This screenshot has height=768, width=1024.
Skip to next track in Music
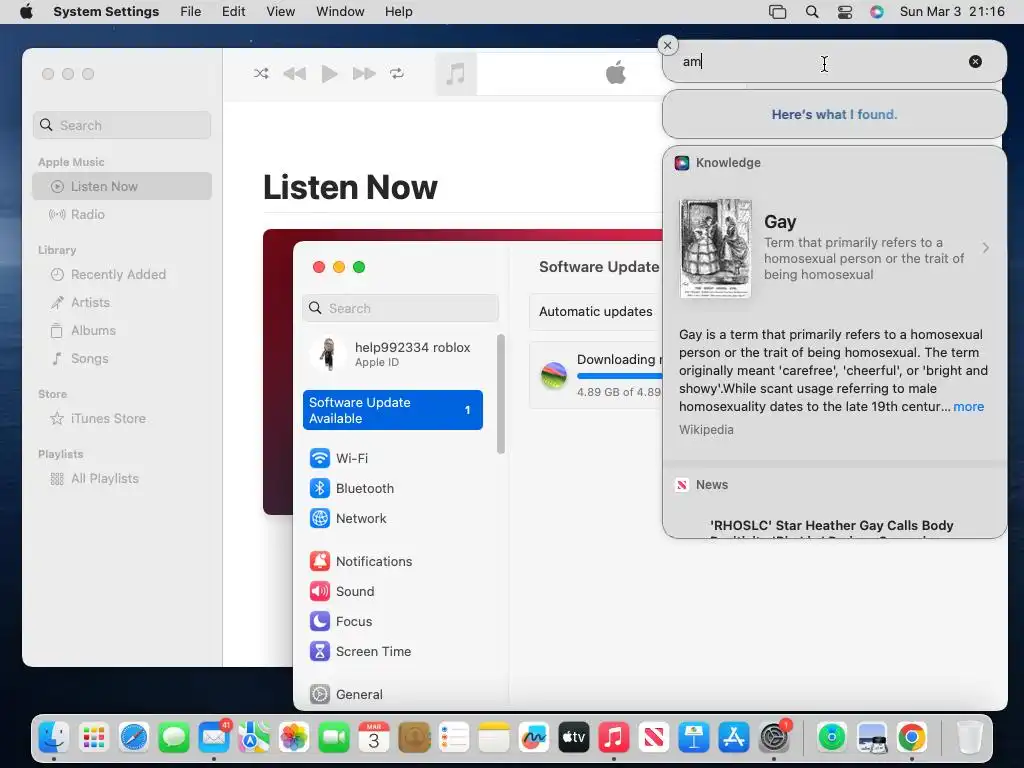[364, 74]
